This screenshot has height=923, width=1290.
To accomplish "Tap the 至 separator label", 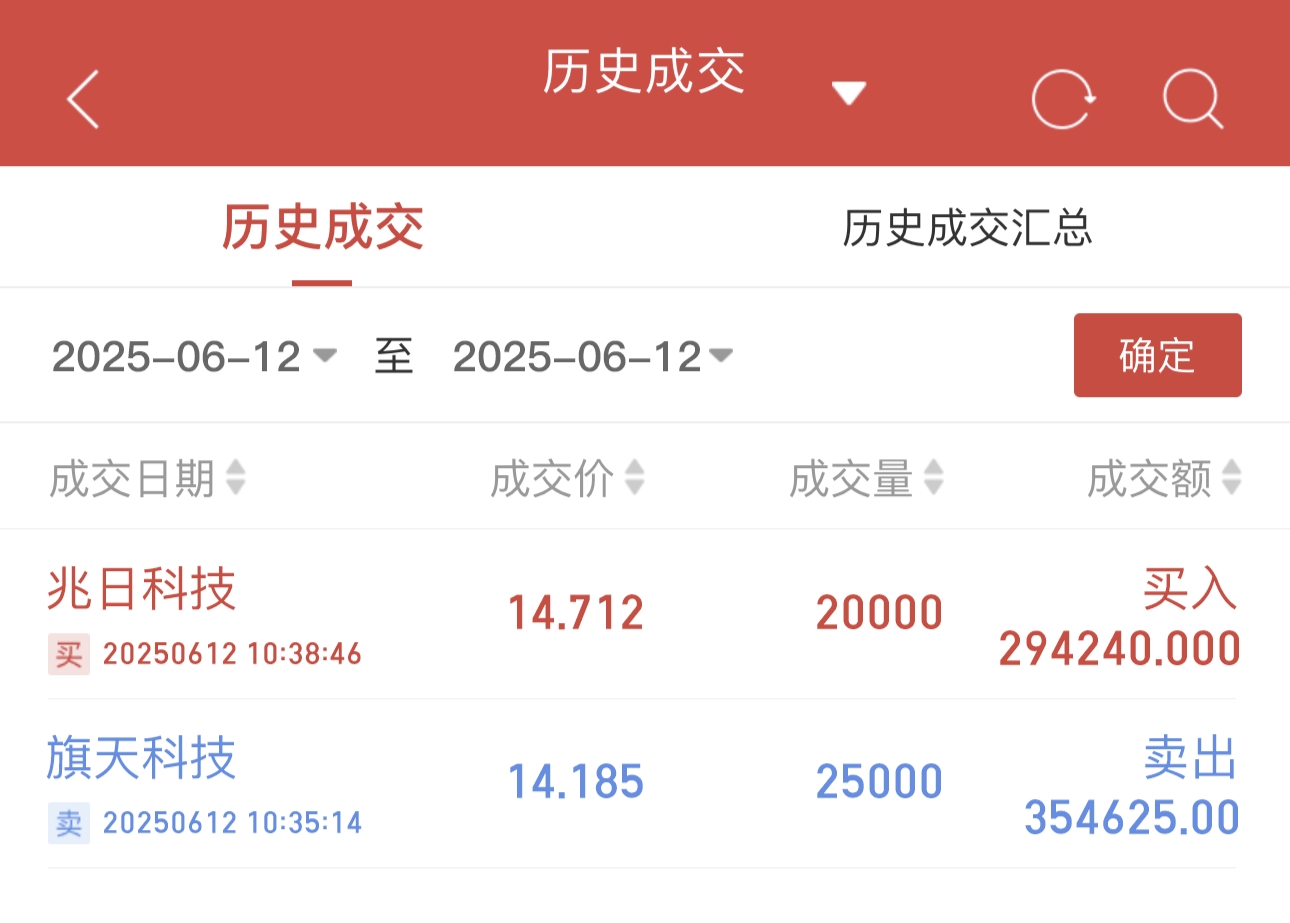I will (x=394, y=356).
